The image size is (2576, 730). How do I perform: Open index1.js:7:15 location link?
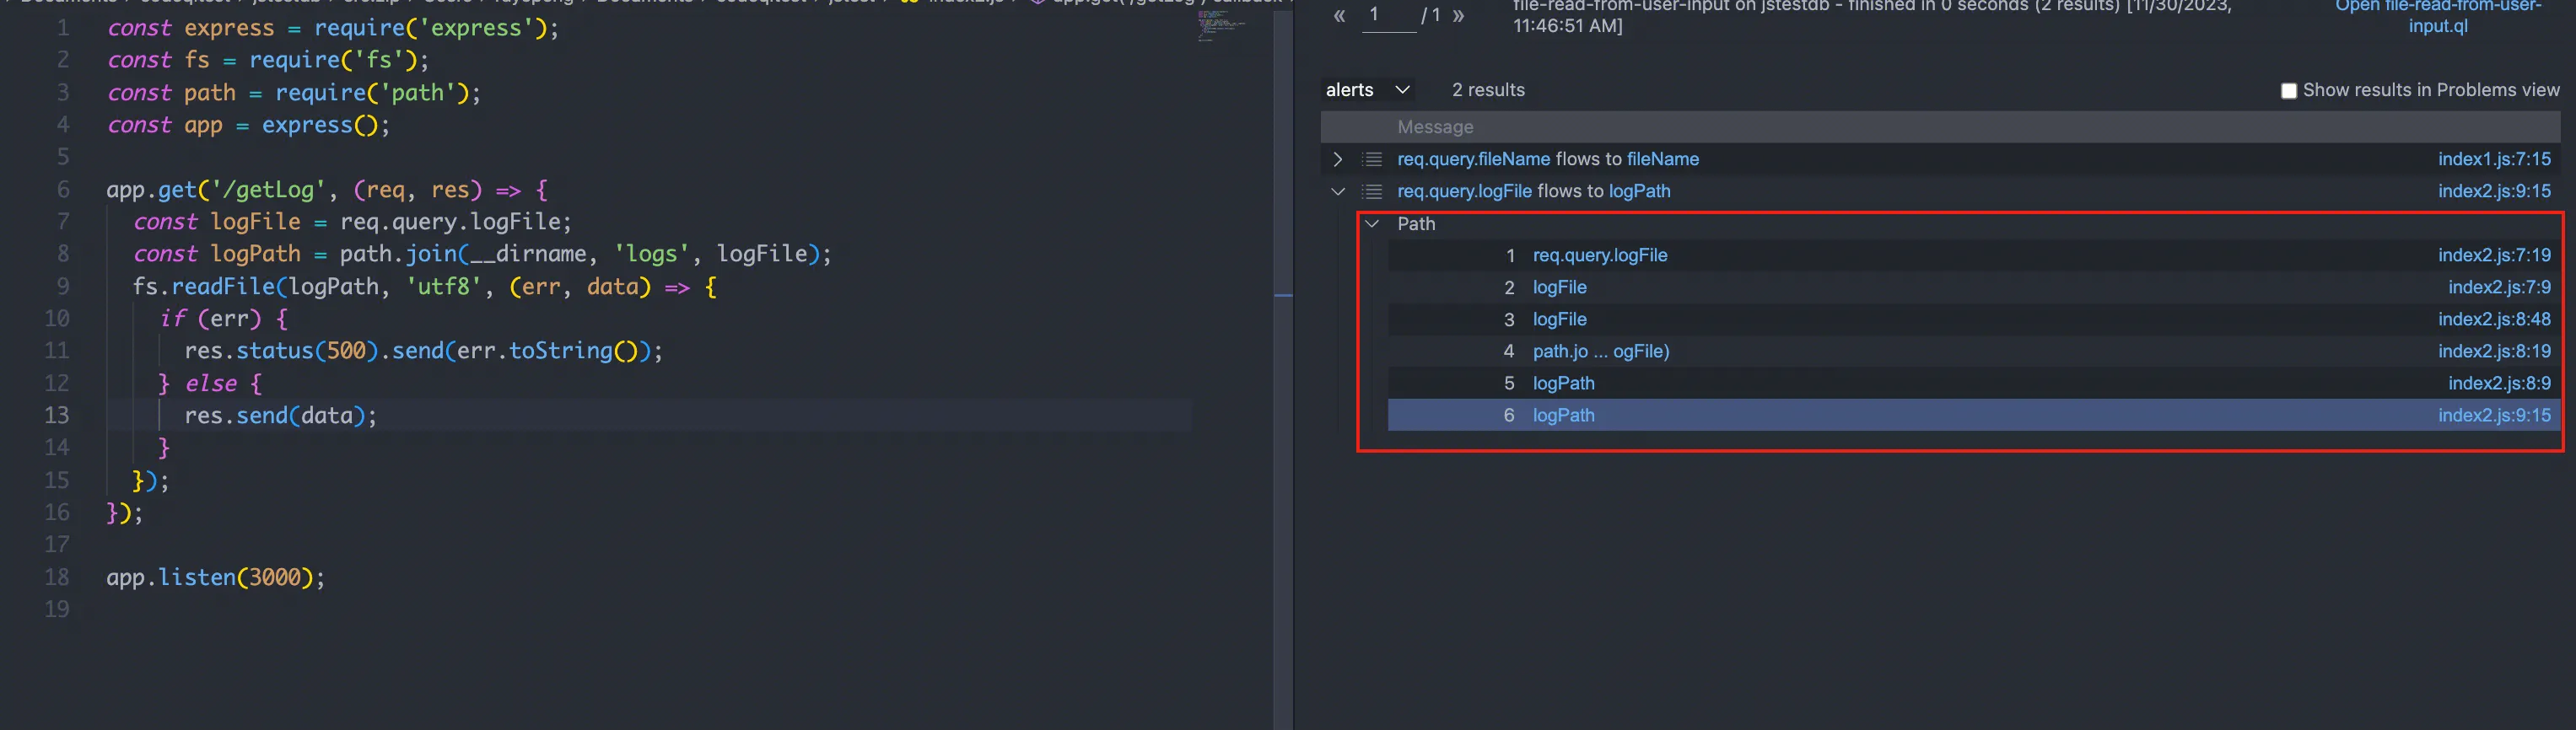[2494, 160]
